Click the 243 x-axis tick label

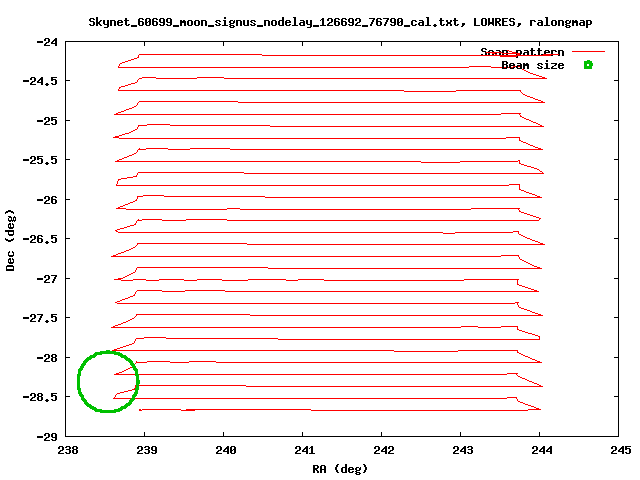point(462,450)
